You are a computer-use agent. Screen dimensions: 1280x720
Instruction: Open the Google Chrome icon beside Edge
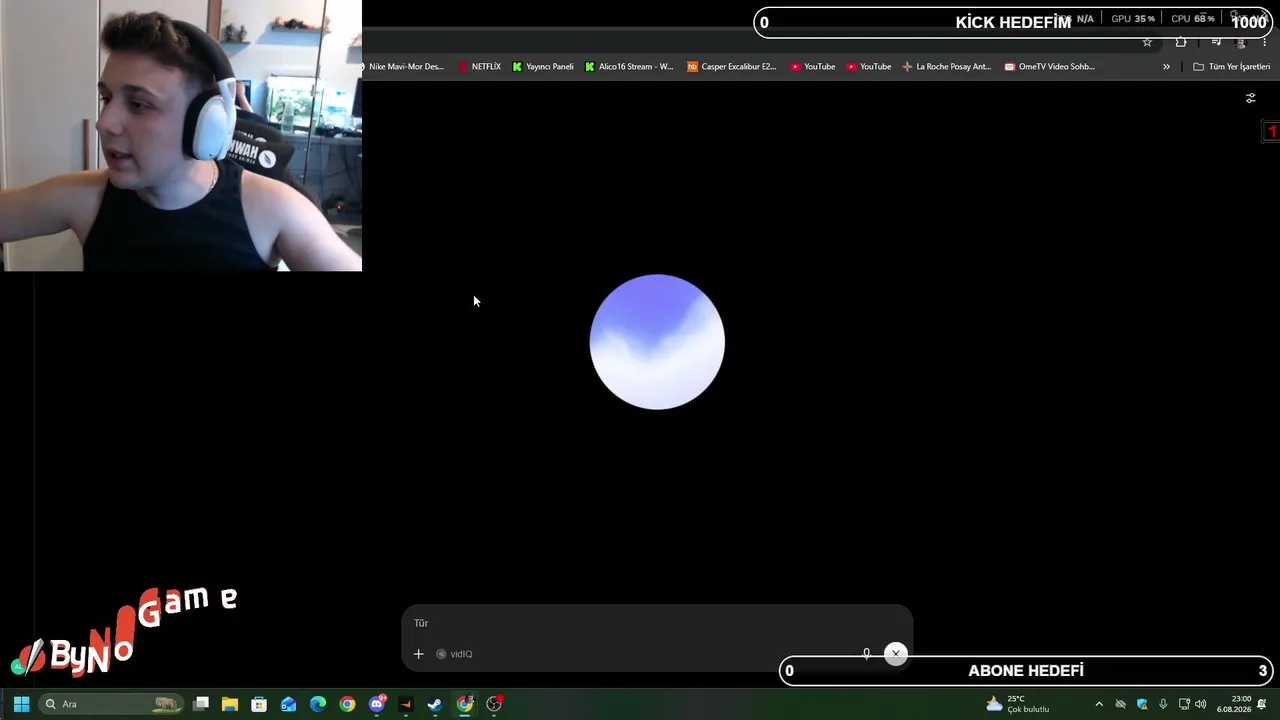coord(347,704)
